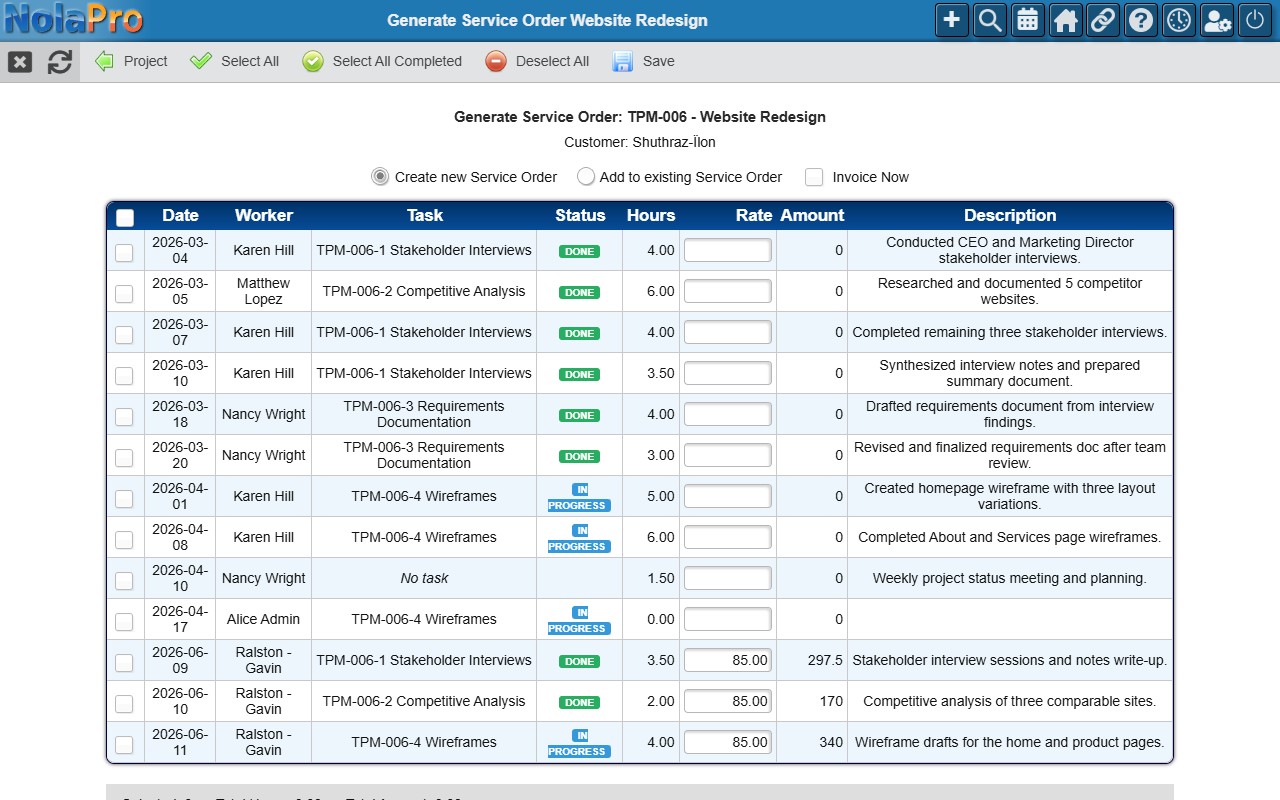Image resolution: width=1280 pixels, height=800 pixels.
Task: Go to home via house icon
Action: pos(1066,20)
